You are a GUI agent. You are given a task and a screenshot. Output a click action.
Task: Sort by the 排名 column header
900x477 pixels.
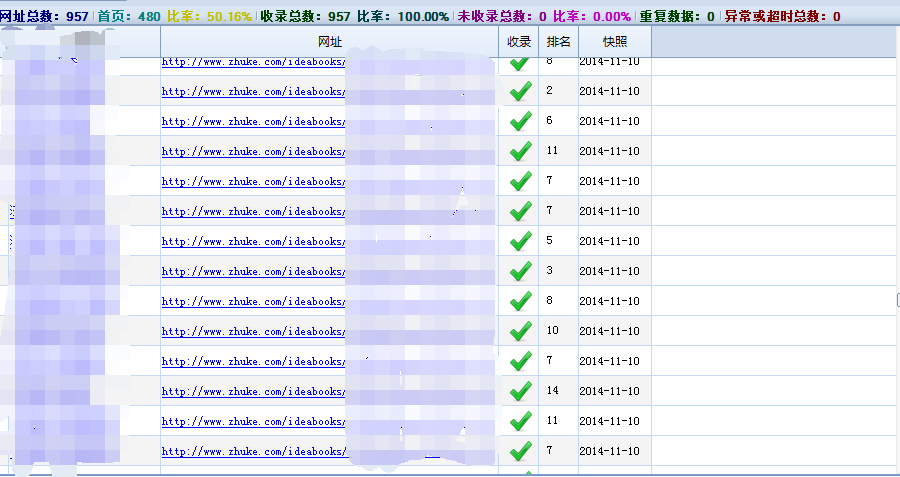(558, 42)
